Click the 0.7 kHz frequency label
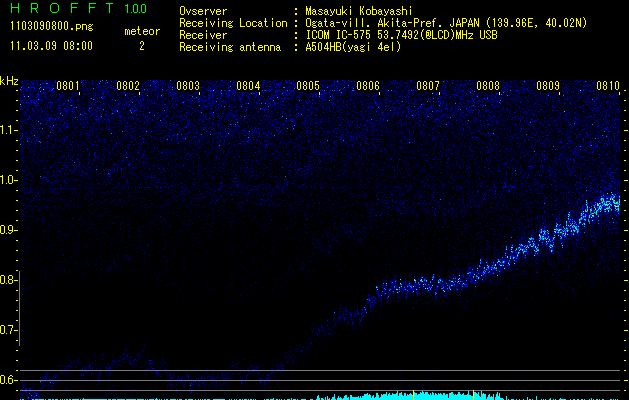The height and width of the screenshot is (400, 629). coord(8,330)
